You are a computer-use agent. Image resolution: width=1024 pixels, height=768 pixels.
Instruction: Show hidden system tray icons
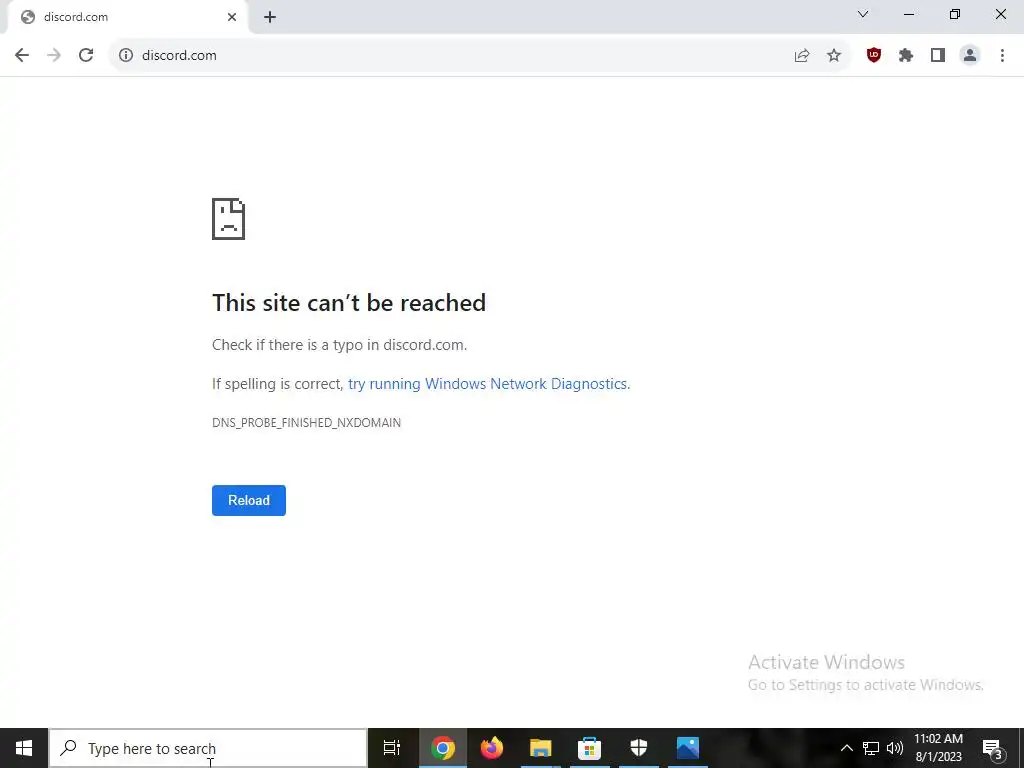[x=846, y=748]
